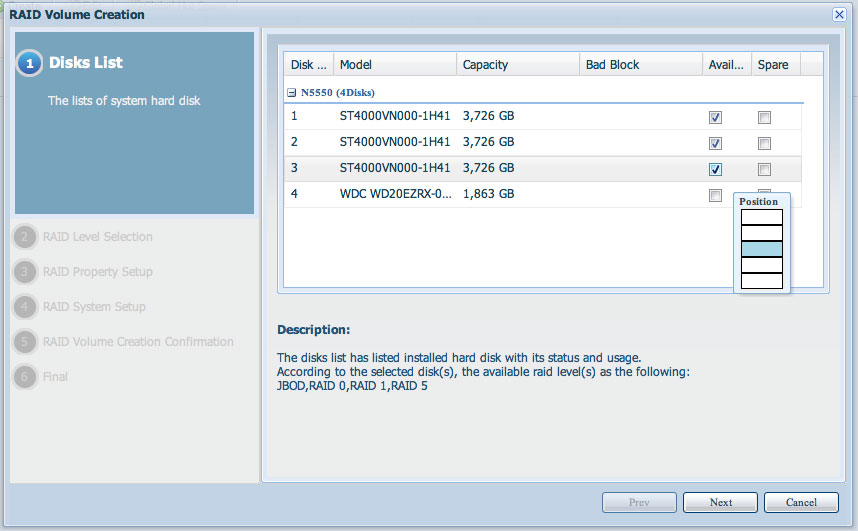Toggle the Available checkbox for disk 2

(715, 143)
